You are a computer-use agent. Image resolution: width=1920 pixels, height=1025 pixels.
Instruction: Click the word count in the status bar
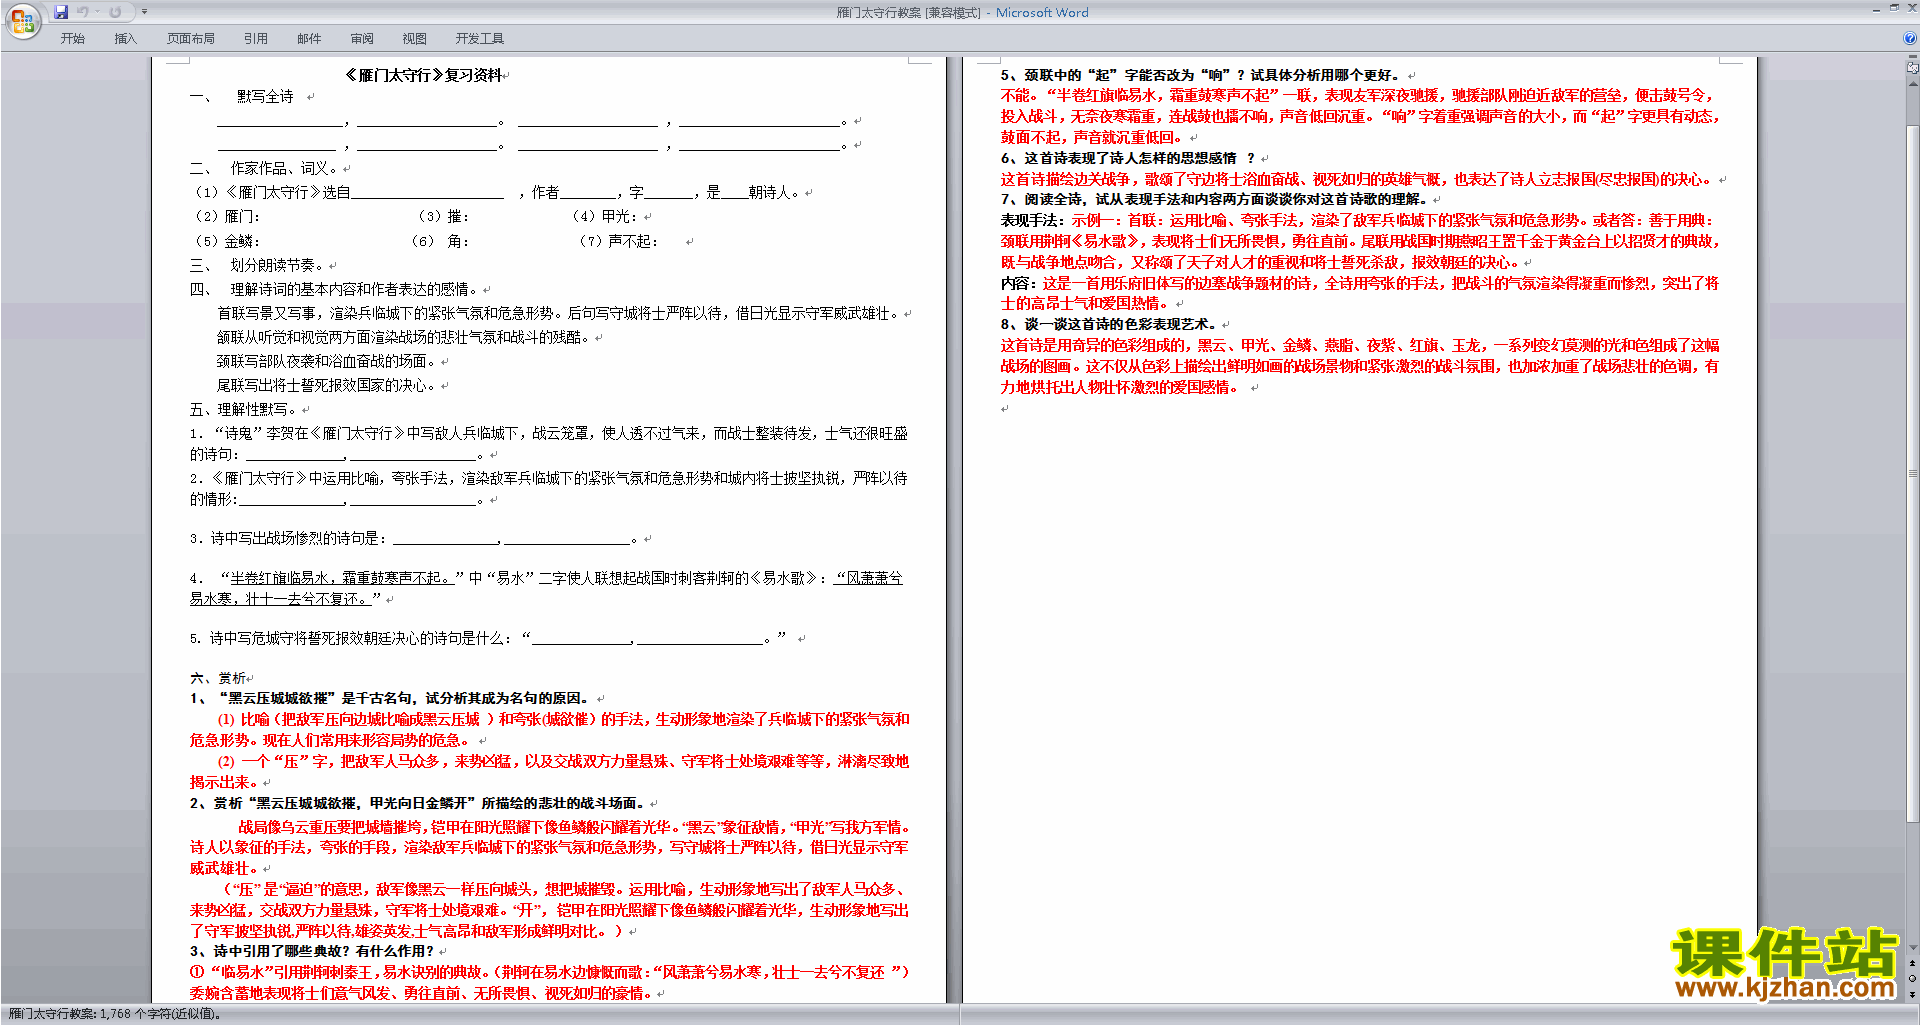[115, 1014]
